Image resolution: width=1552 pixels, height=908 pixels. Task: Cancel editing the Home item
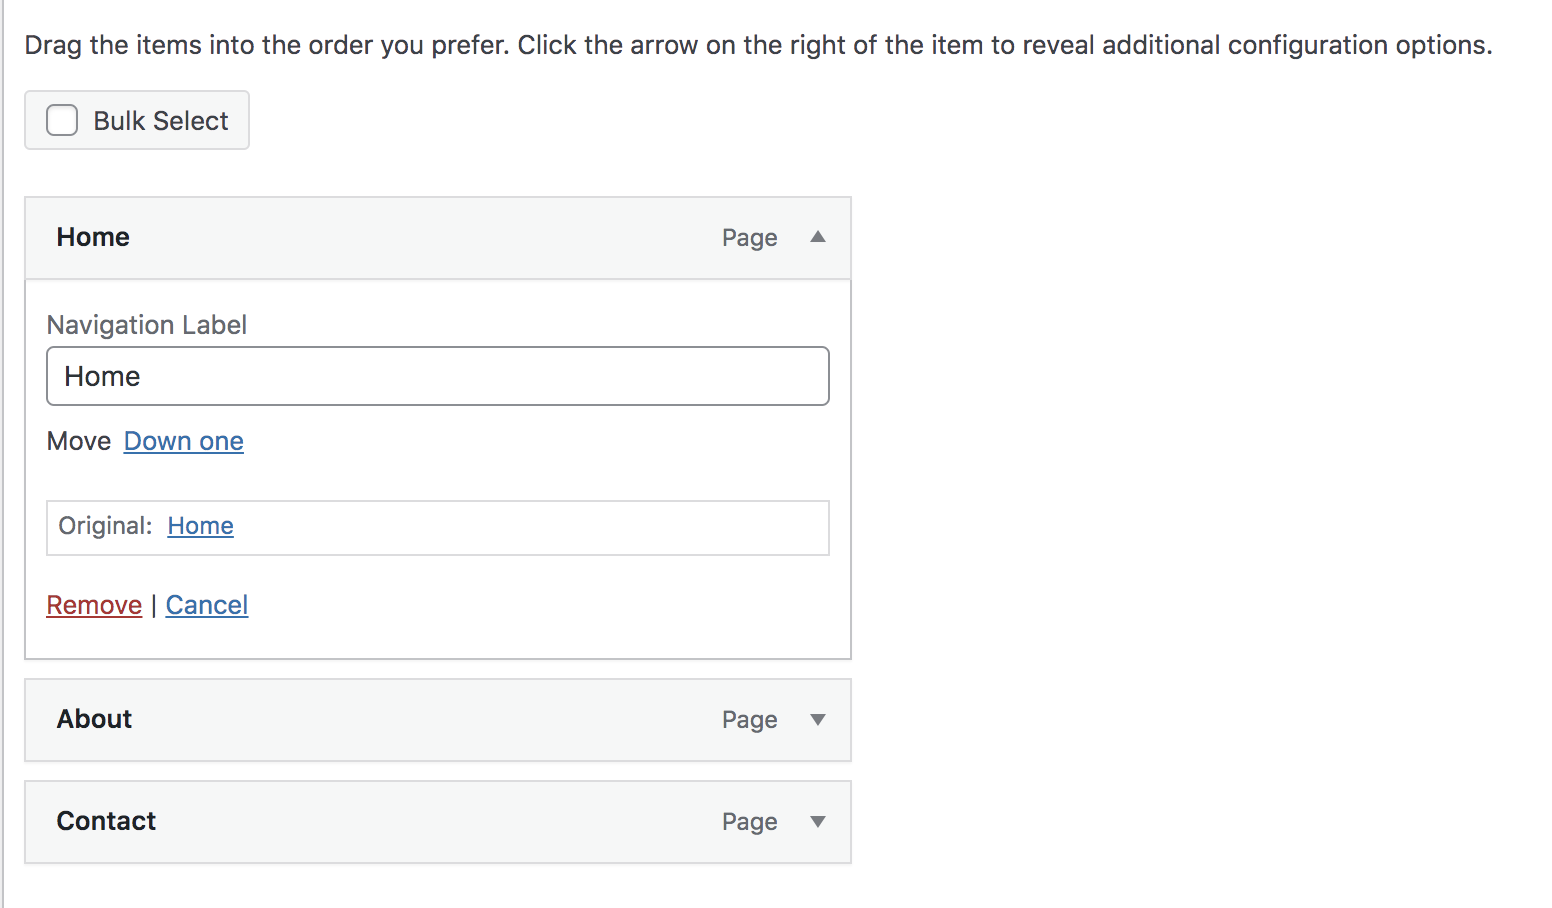pos(206,604)
